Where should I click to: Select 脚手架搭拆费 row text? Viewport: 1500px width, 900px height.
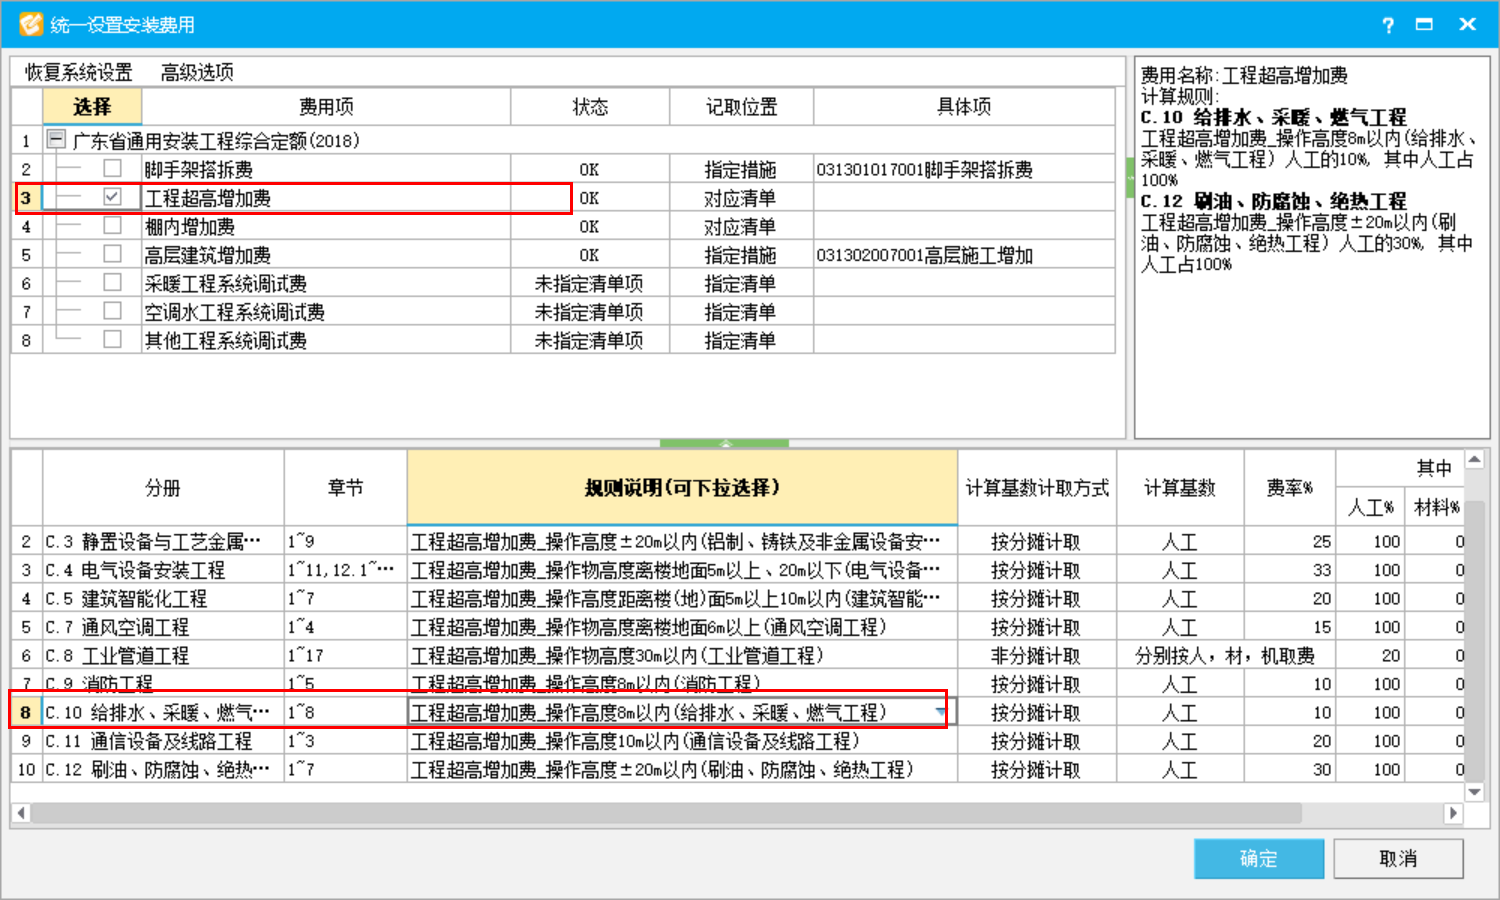198,169
